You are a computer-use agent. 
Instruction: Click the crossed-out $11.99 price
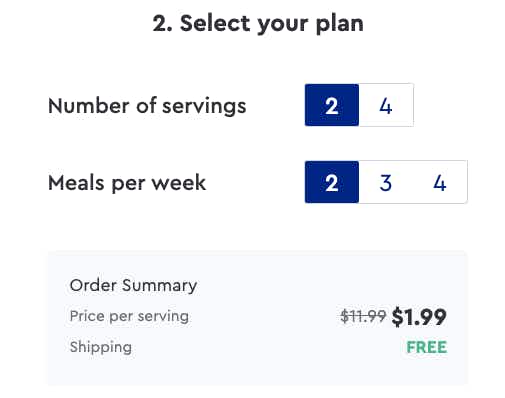pos(363,316)
